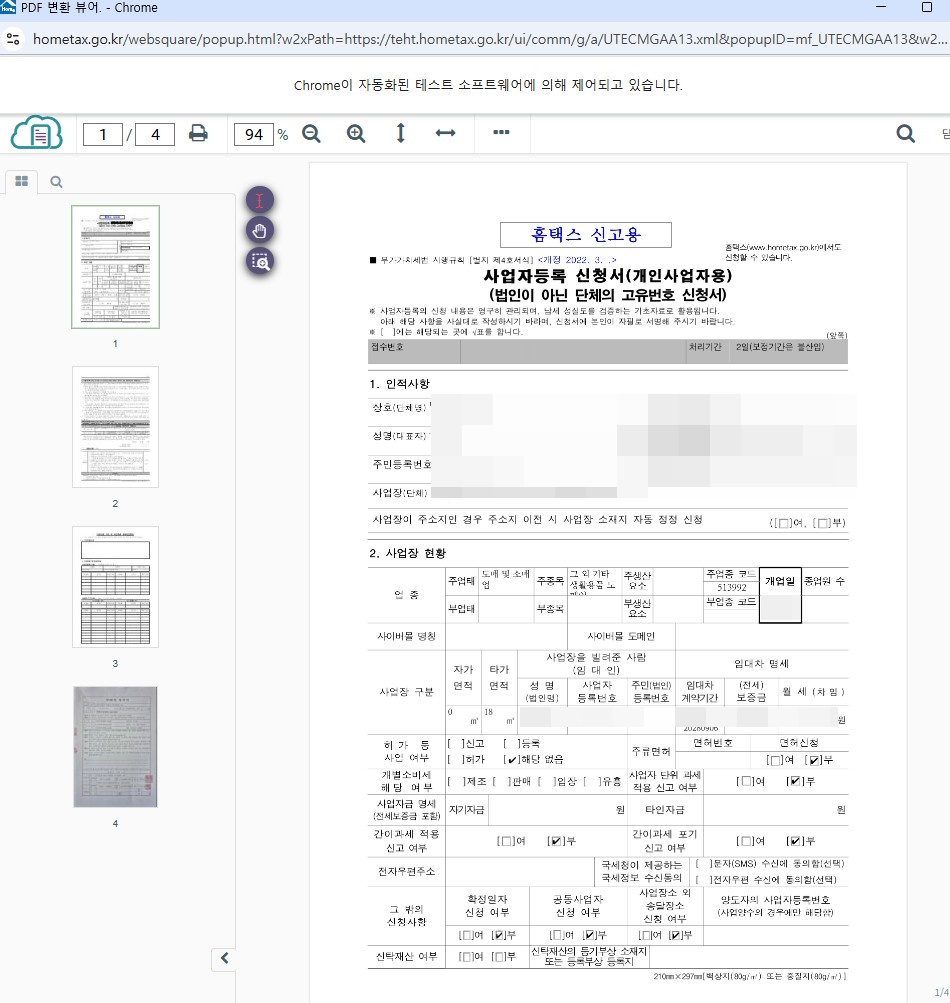Click the heading 1. 인적사항
Screen dimensions: 950x1003
click(x=399, y=384)
